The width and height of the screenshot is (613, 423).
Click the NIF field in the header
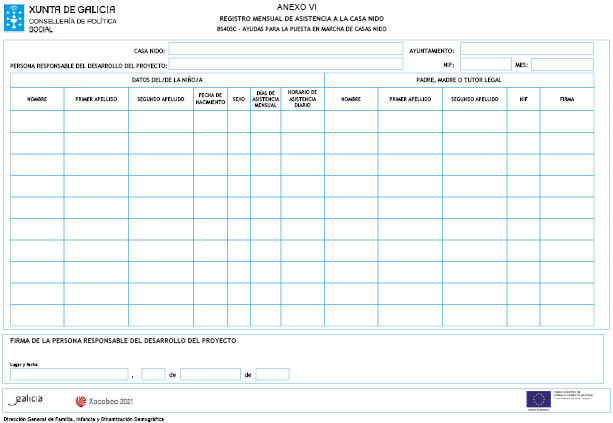tap(485, 65)
